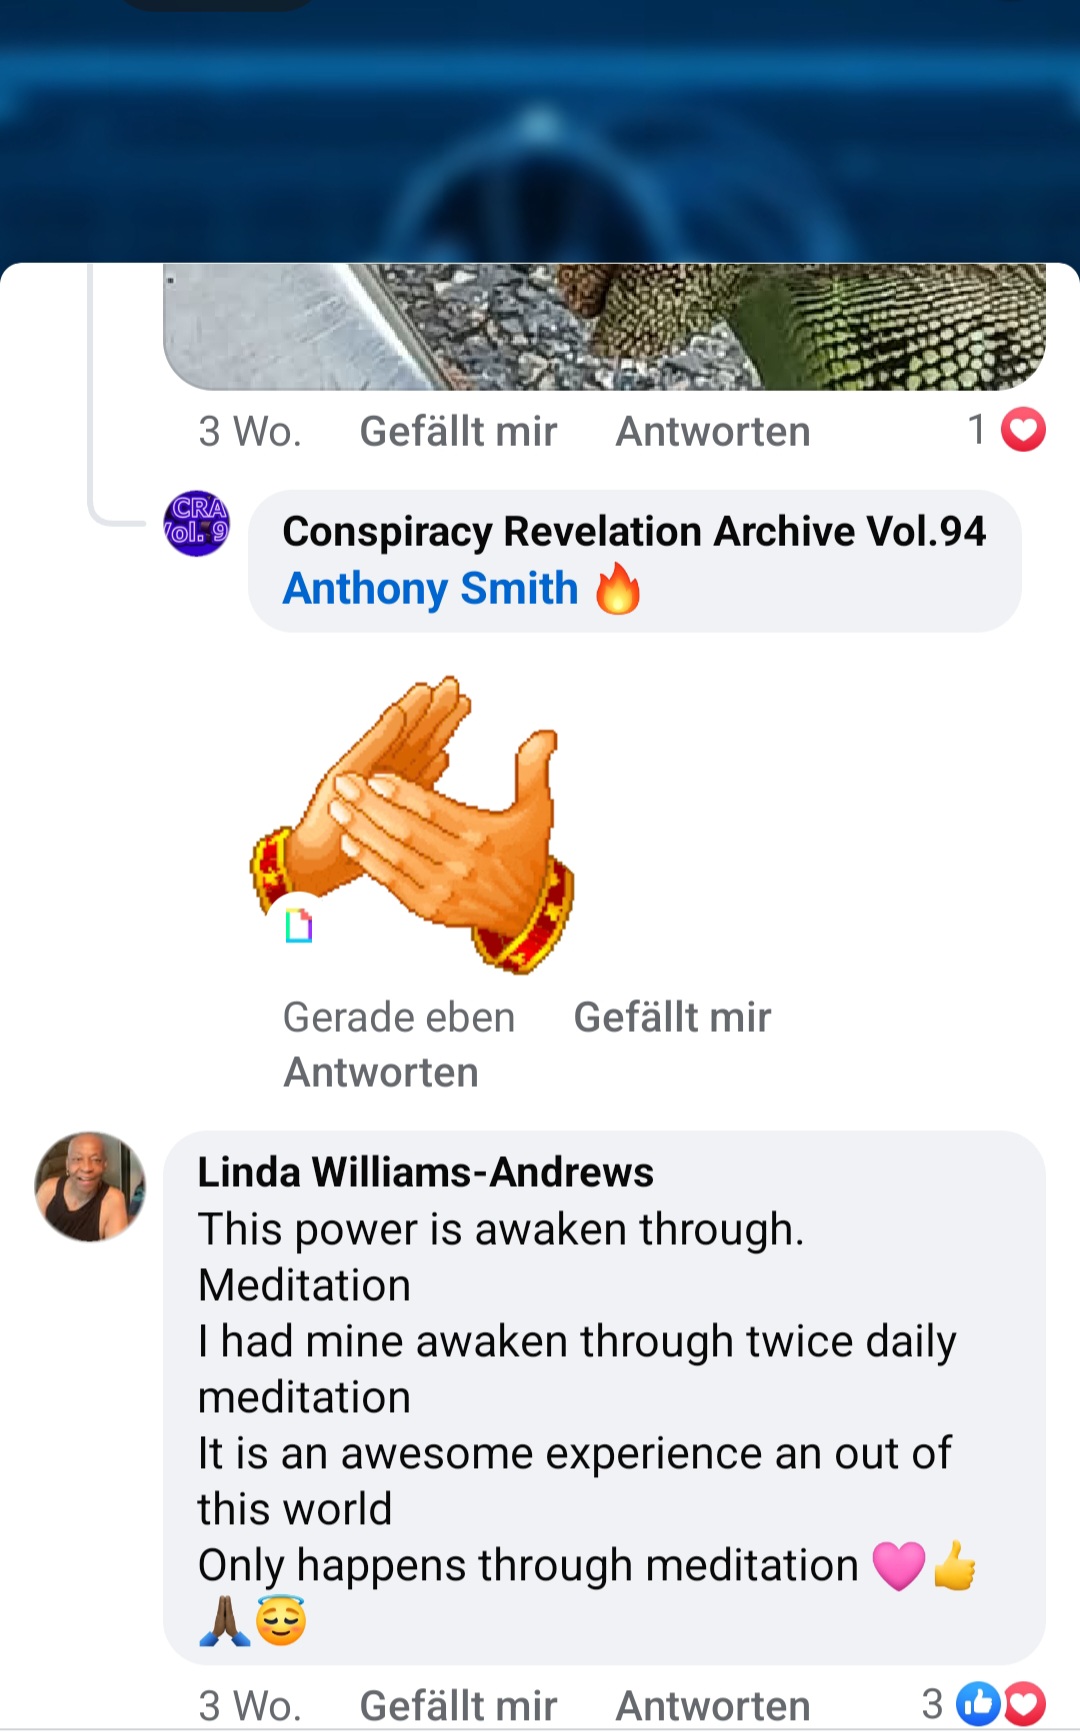Like the lizard photo comment

458,431
